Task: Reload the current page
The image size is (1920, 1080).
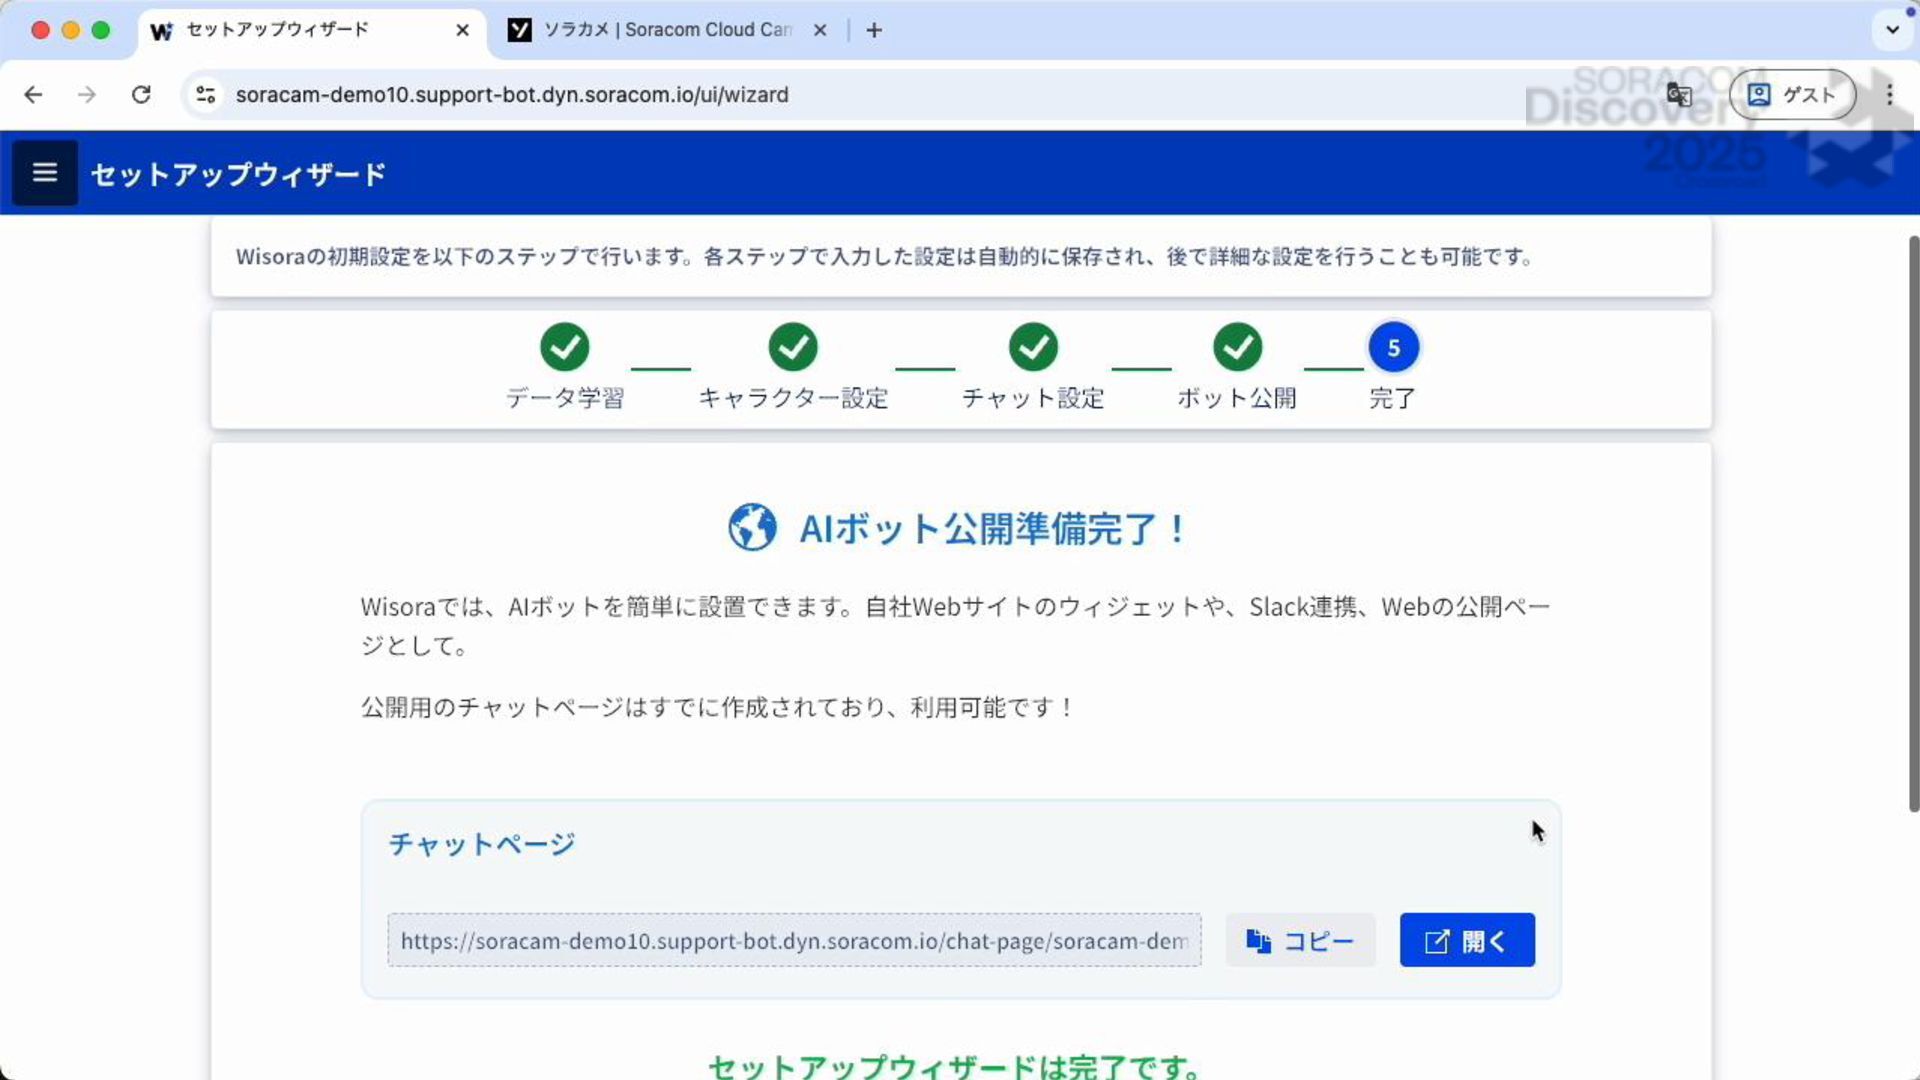Action: 141,94
